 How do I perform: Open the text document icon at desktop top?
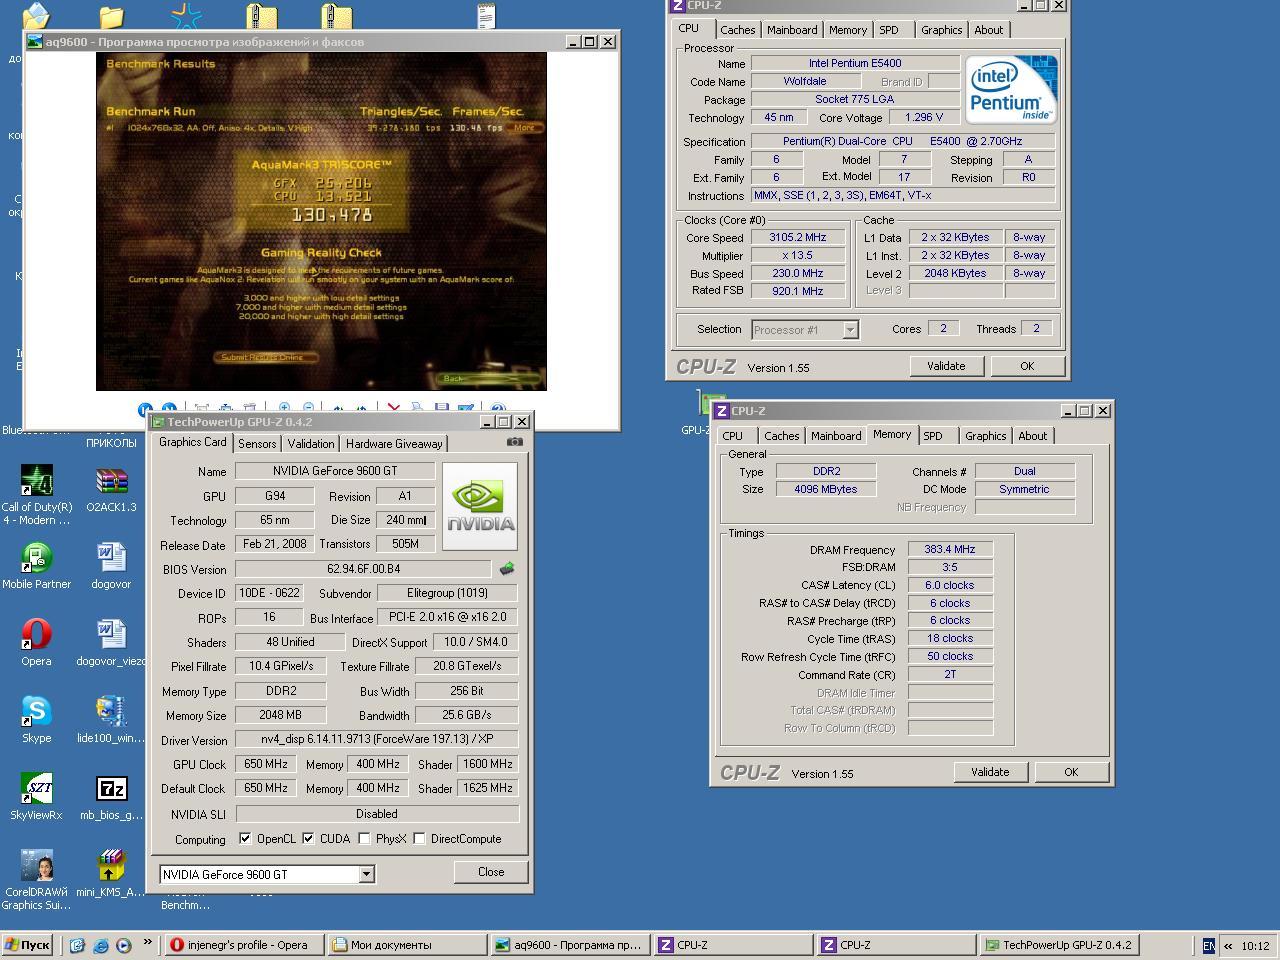(486, 15)
